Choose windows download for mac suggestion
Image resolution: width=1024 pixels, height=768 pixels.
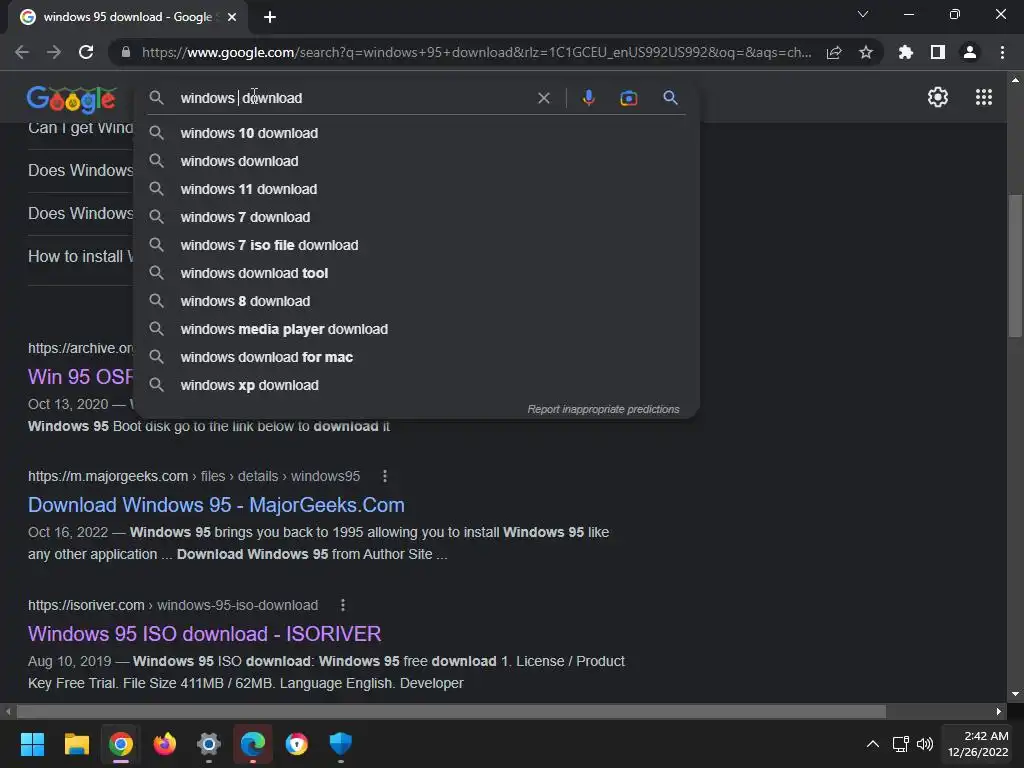(416, 358)
